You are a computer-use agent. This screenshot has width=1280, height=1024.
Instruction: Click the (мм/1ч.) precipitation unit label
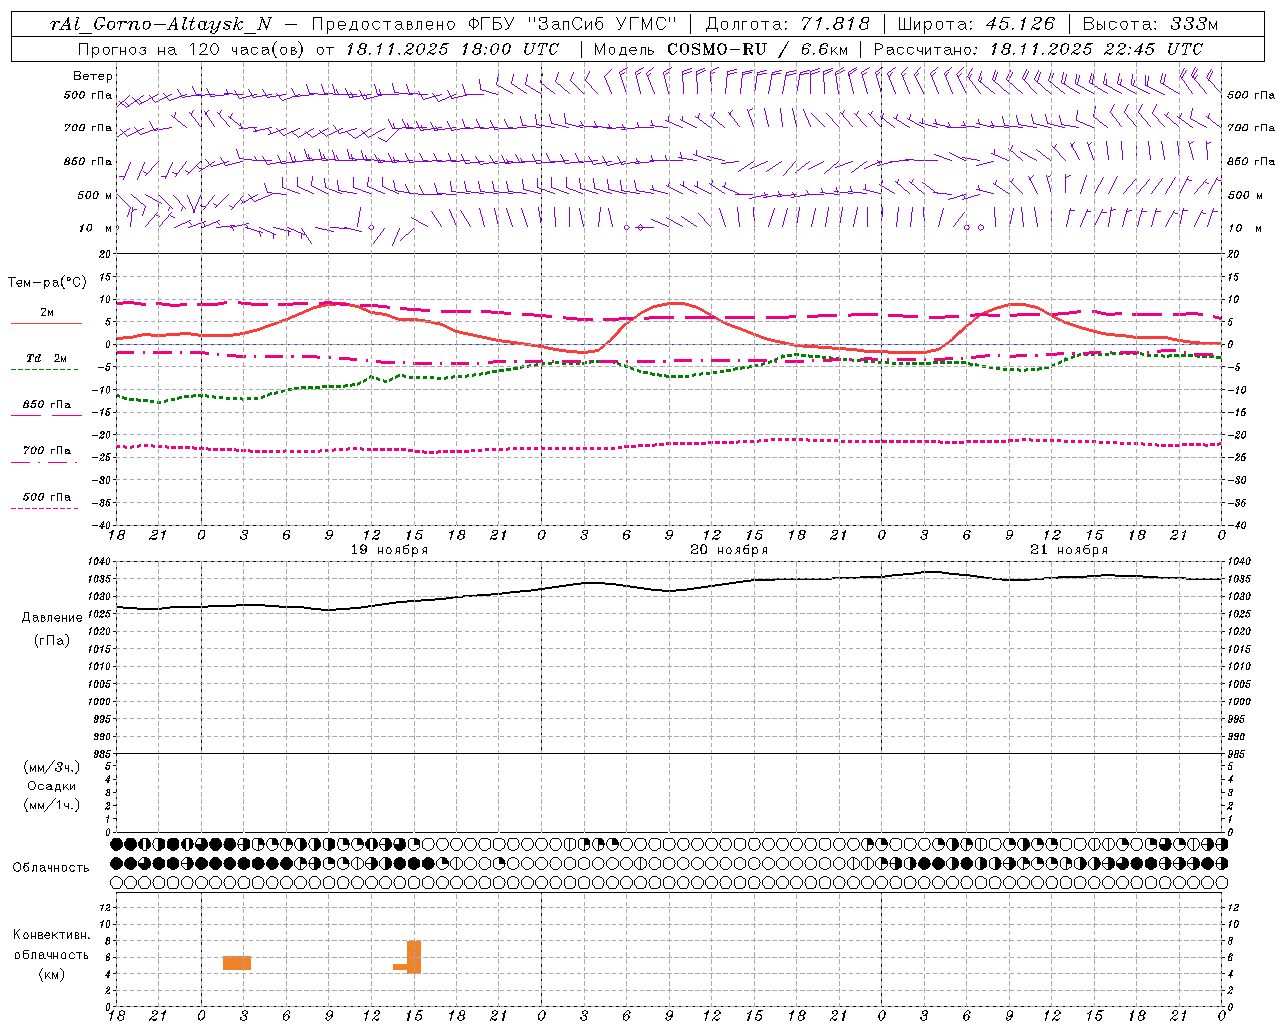coord(52,805)
